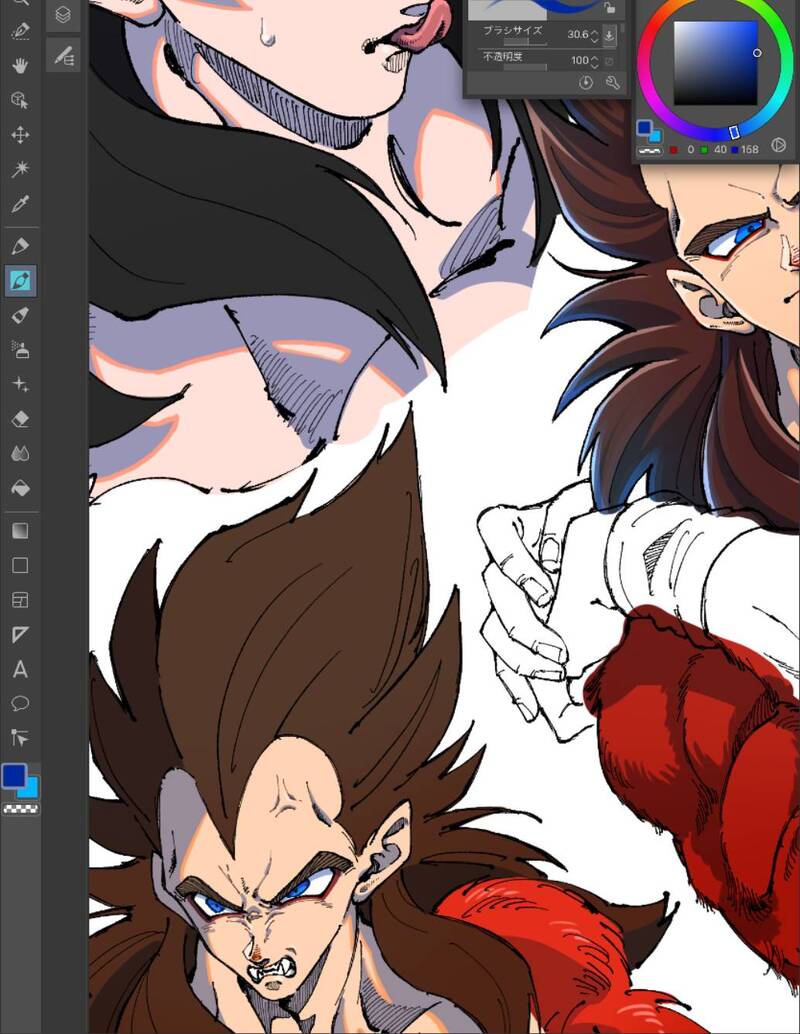Select transparent checkered color in toolbar
Image resolution: width=800 pixels, height=1034 pixels.
pyautogui.click(x=20, y=808)
